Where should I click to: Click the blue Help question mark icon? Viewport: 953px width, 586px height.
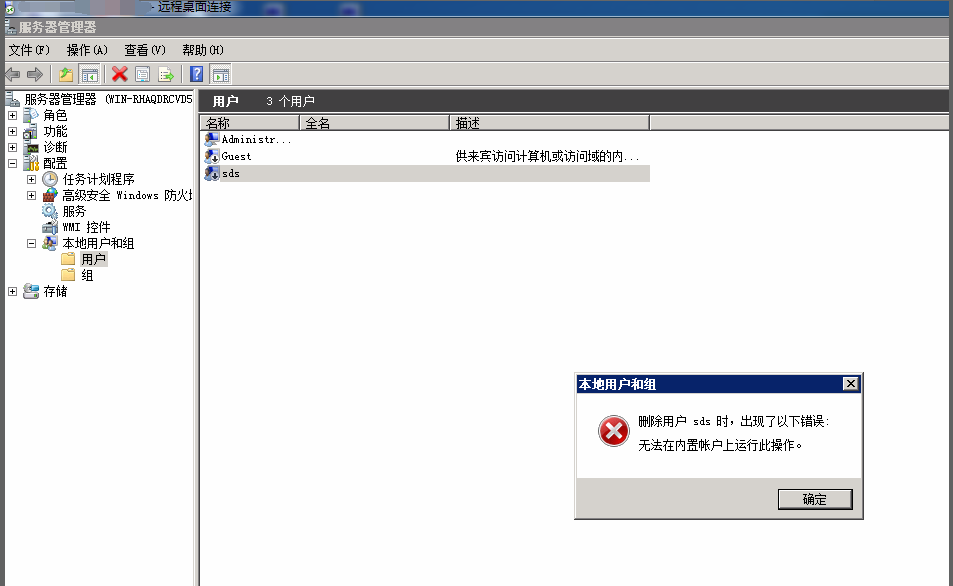197,74
